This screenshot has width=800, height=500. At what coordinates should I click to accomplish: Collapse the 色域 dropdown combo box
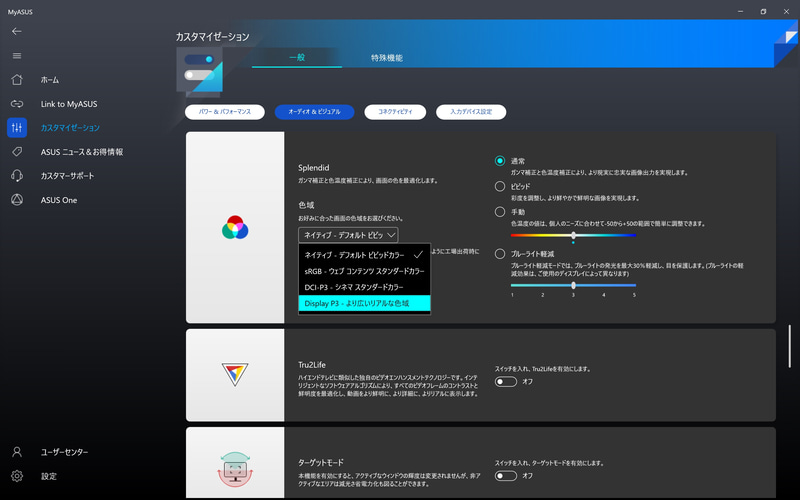(348, 235)
